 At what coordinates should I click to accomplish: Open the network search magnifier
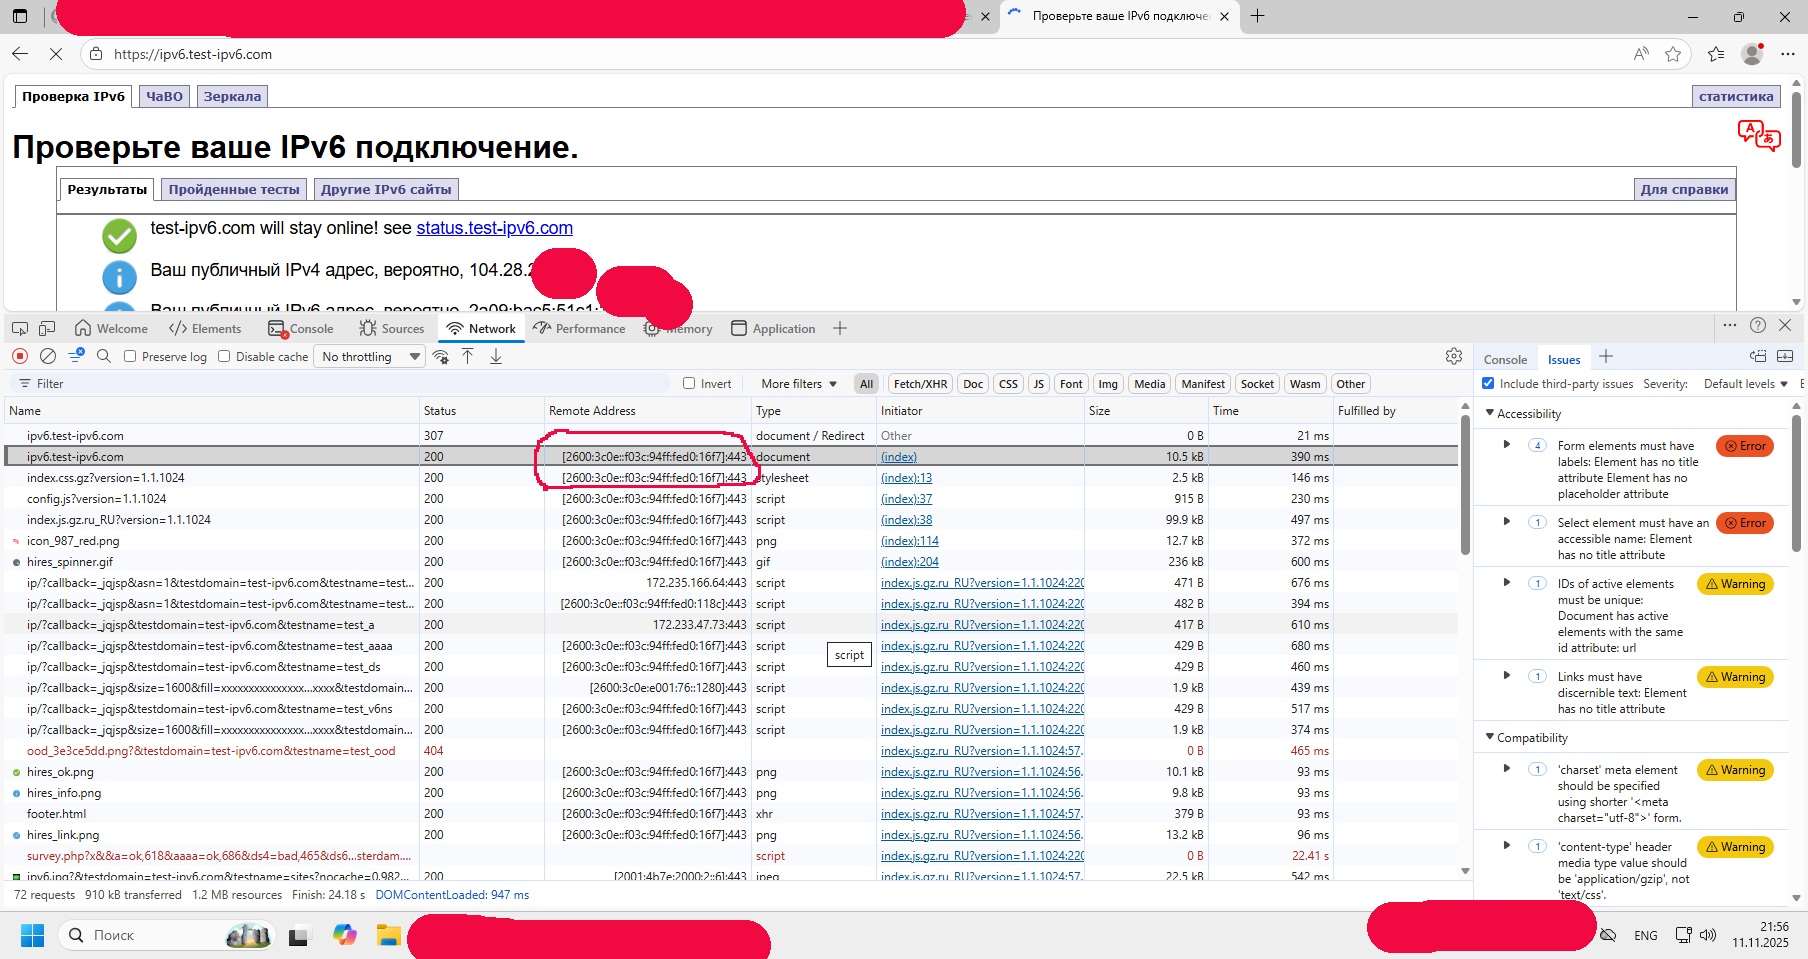pos(104,356)
